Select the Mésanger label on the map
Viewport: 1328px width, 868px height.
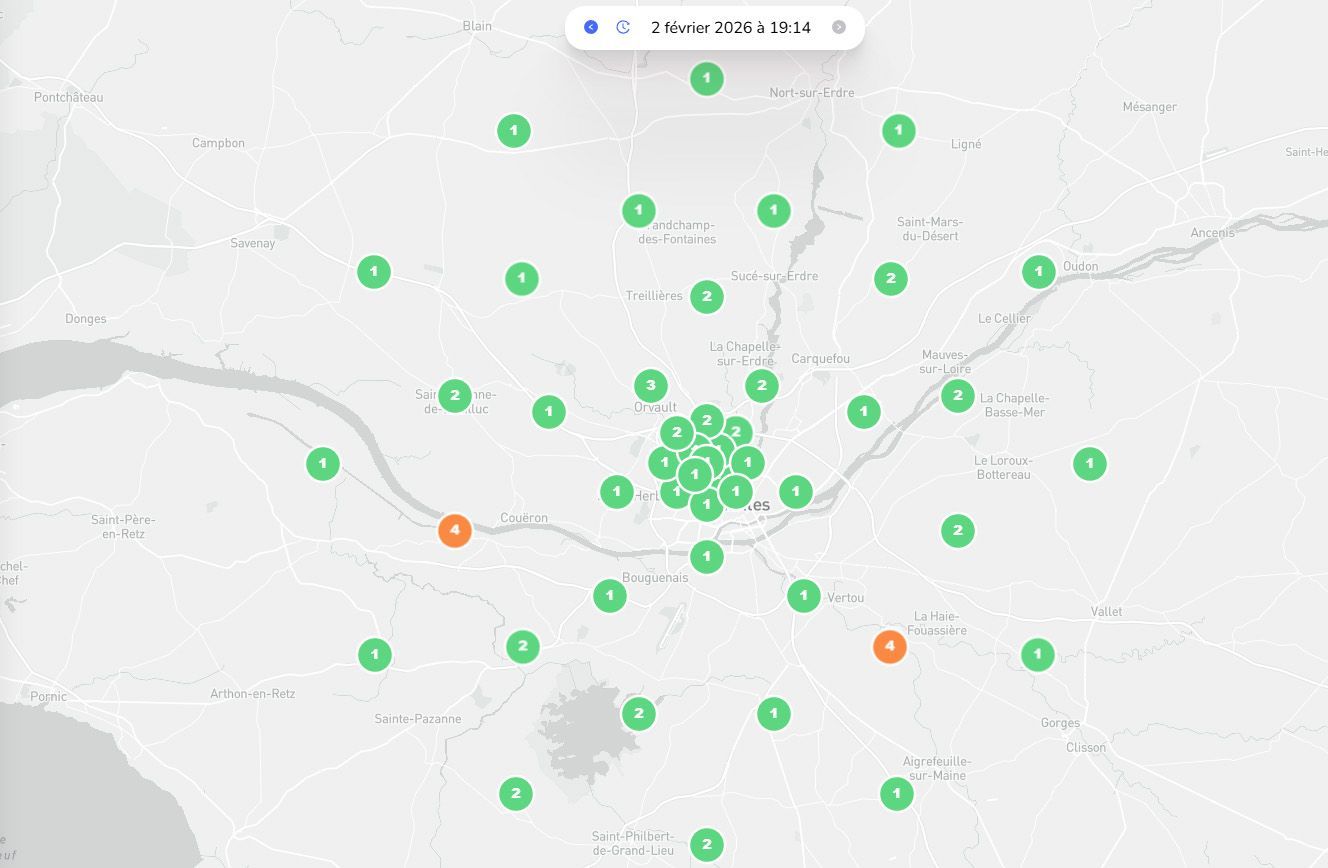(1149, 107)
